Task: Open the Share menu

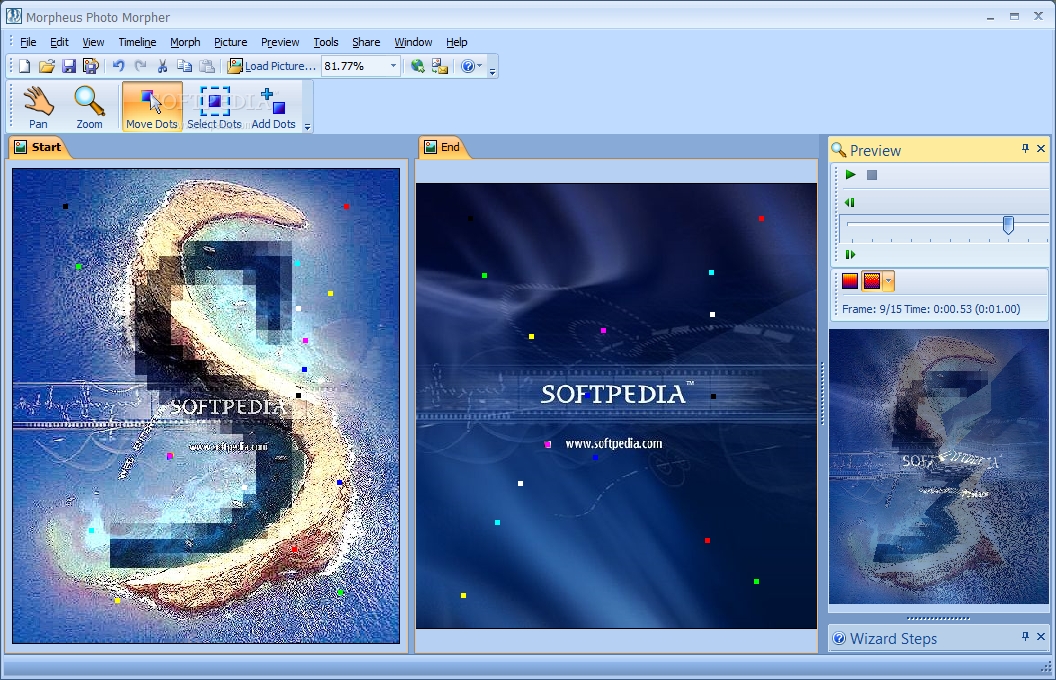Action: coord(366,42)
